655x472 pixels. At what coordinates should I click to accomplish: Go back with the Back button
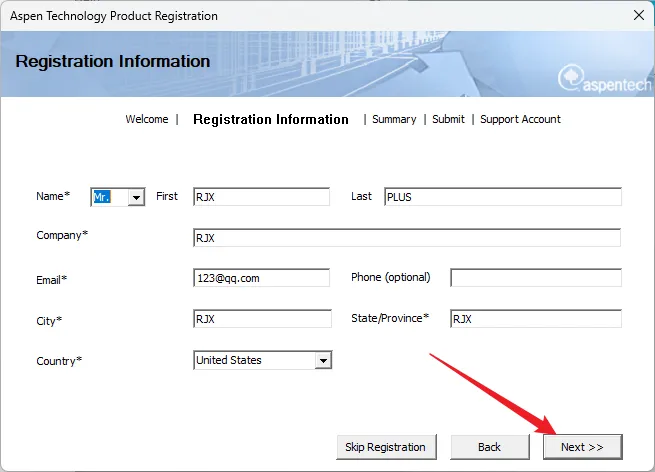point(490,447)
